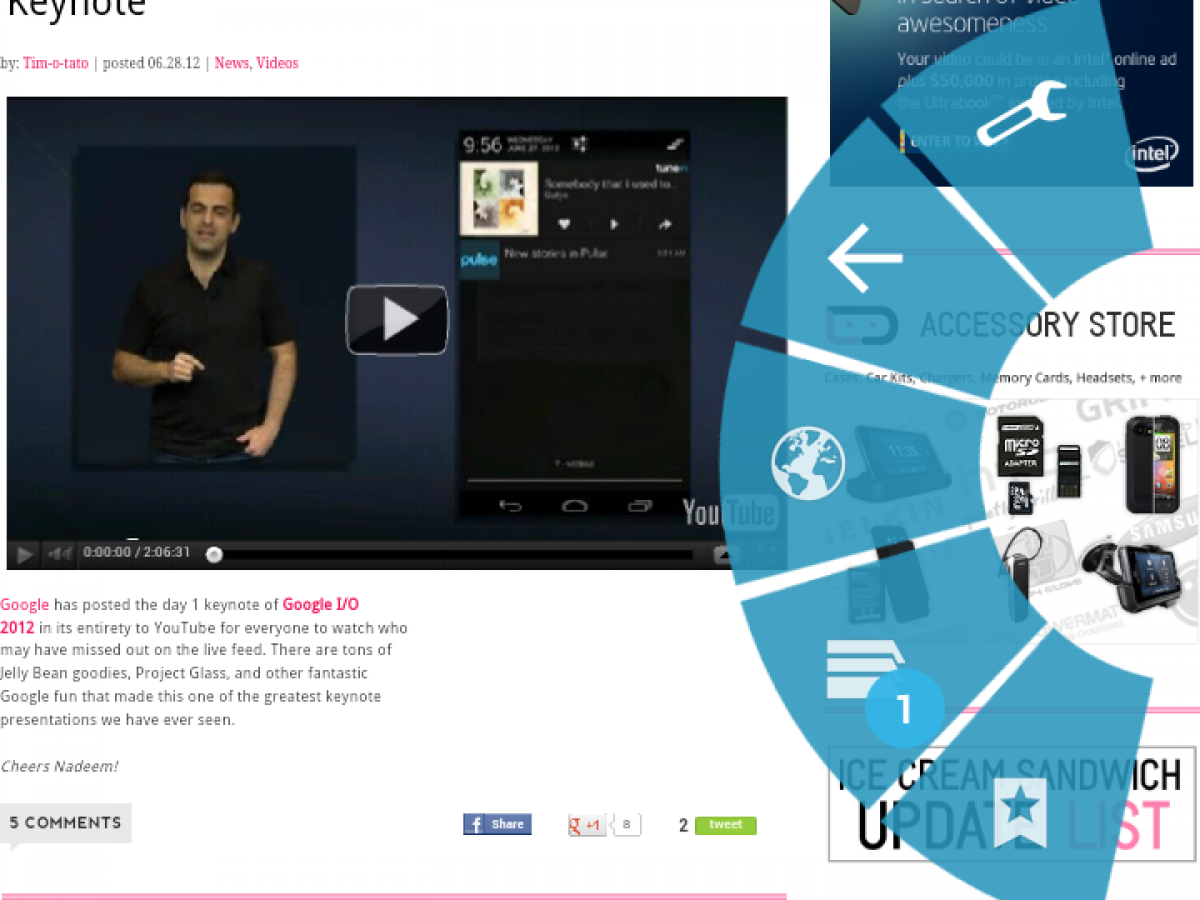
Task: Click the Google +1 button
Action: [587, 825]
